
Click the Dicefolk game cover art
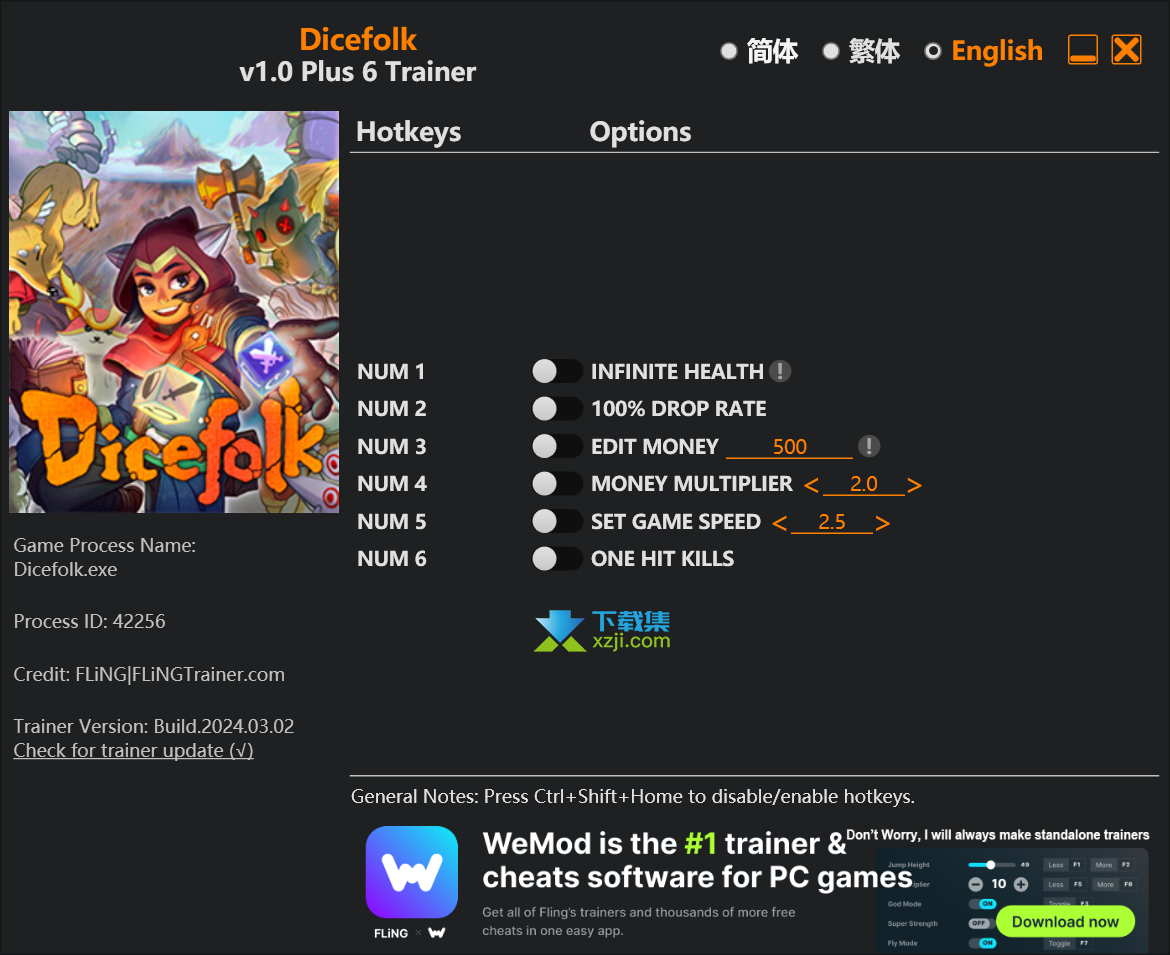(x=174, y=312)
